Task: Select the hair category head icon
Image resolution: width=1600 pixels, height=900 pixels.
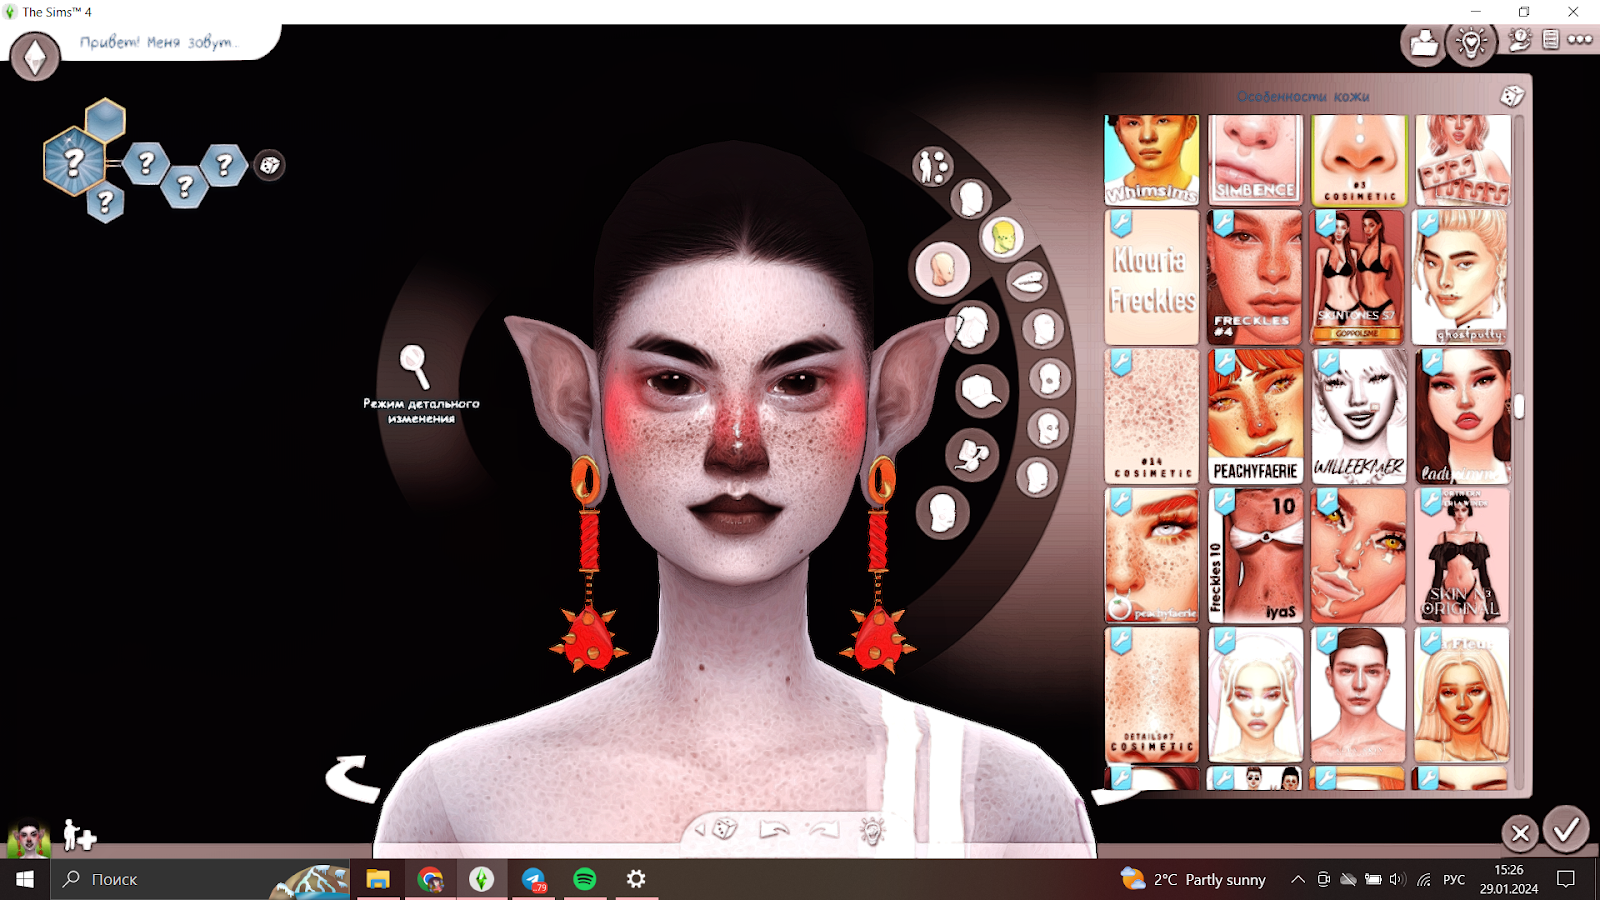Action: coord(970,327)
